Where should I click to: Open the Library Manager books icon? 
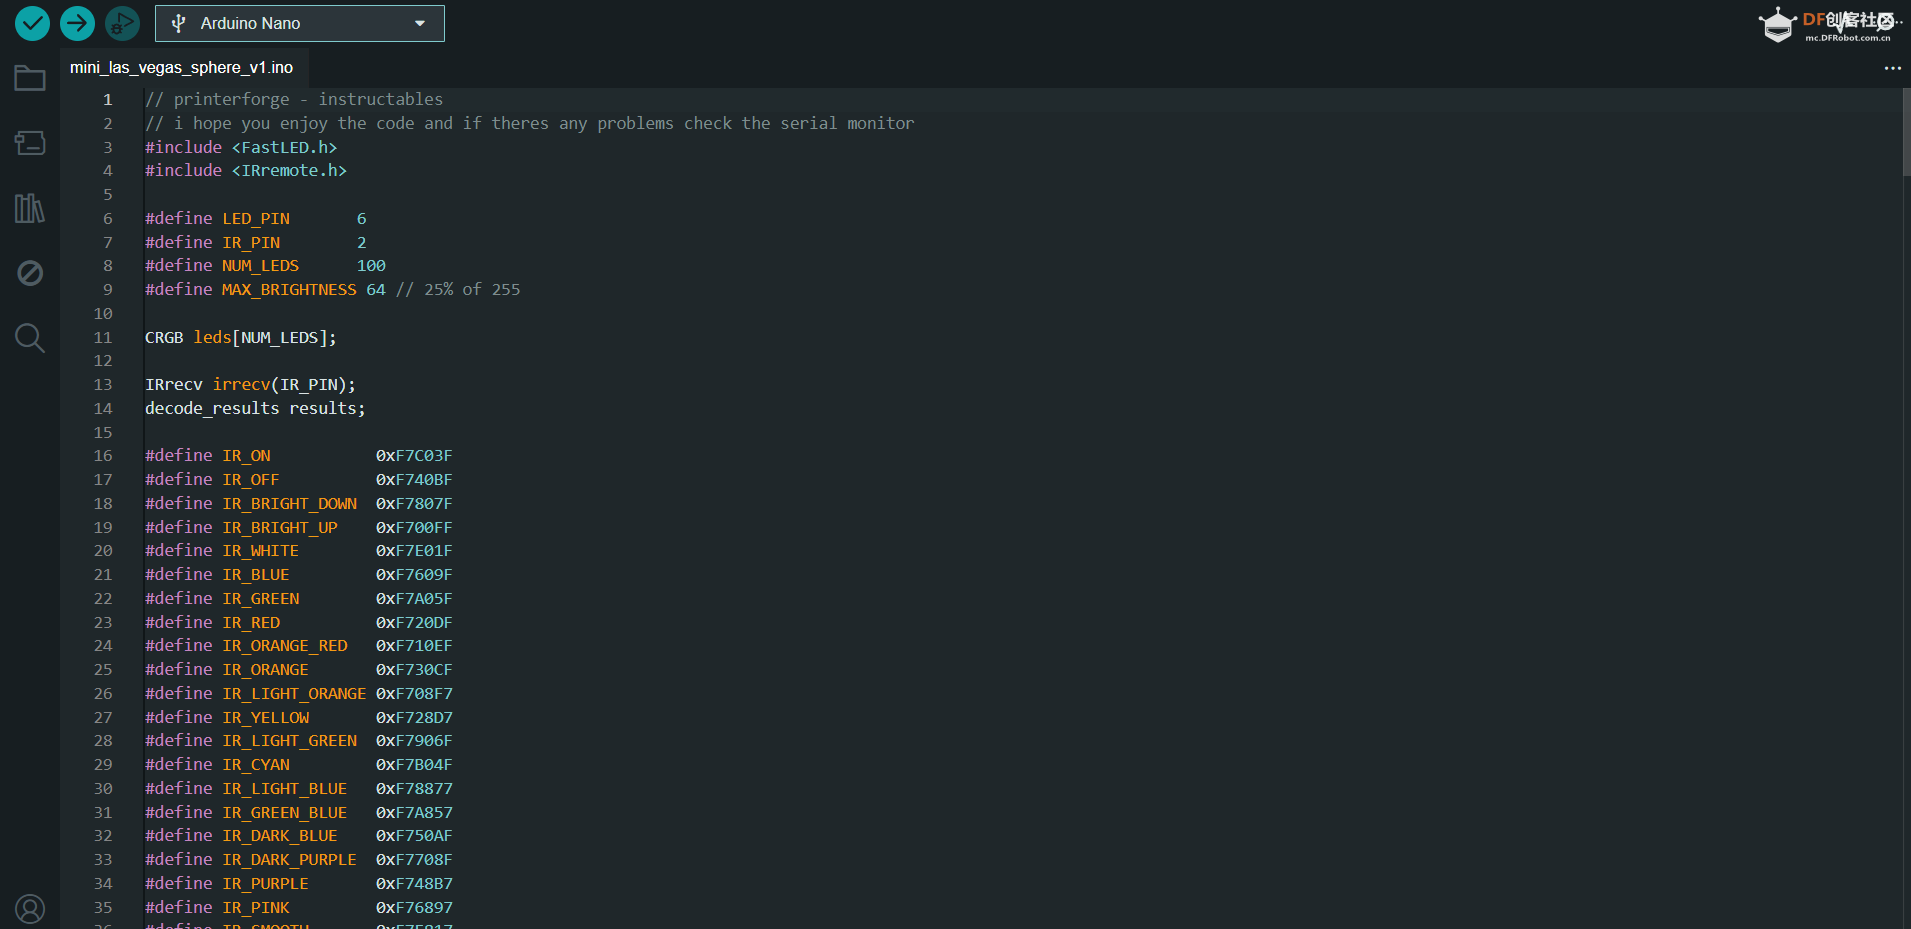coord(30,208)
